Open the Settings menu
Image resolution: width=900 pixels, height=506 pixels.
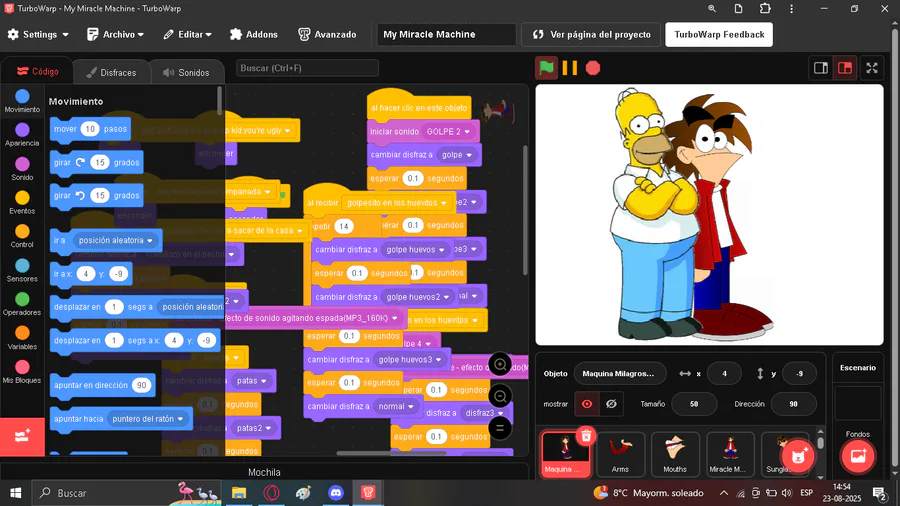[x=38, y=34]
